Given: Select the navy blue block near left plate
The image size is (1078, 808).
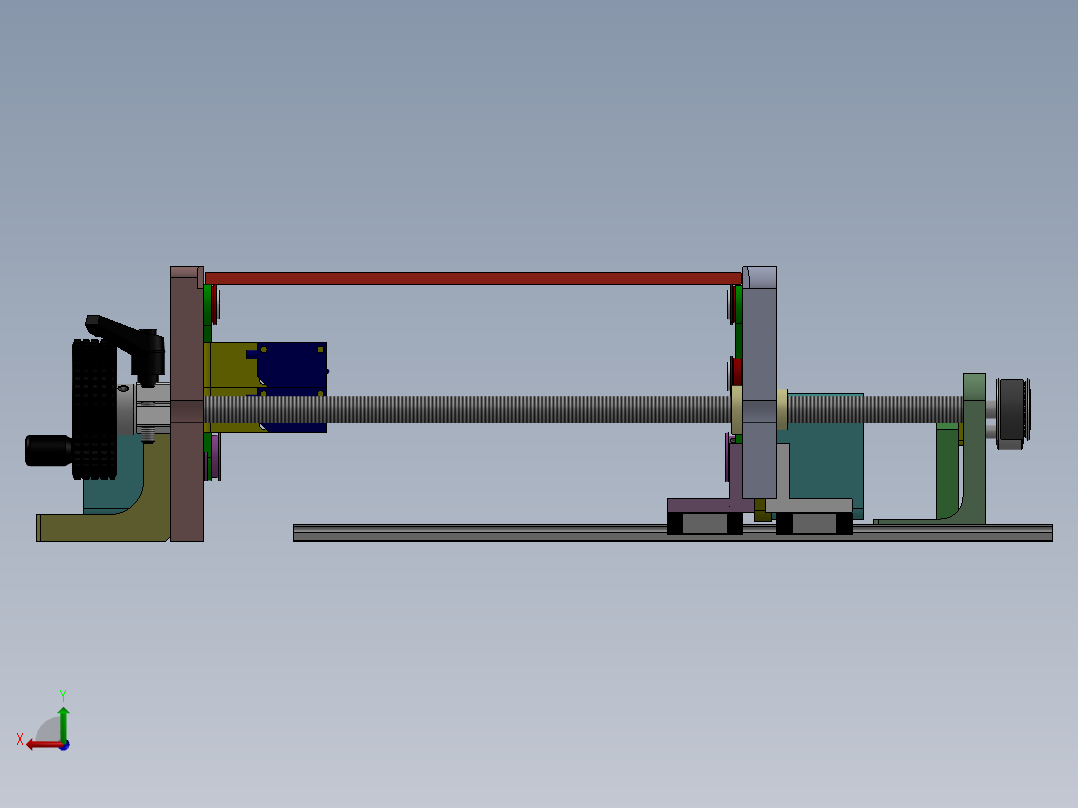Looking at the screenshot, I should [x=292, y=364].
